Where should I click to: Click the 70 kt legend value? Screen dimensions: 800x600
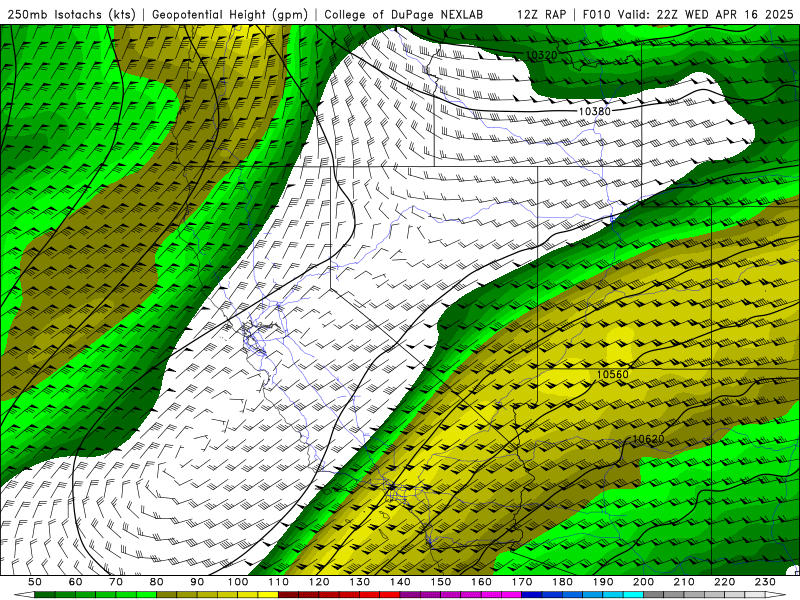(116, 582)
